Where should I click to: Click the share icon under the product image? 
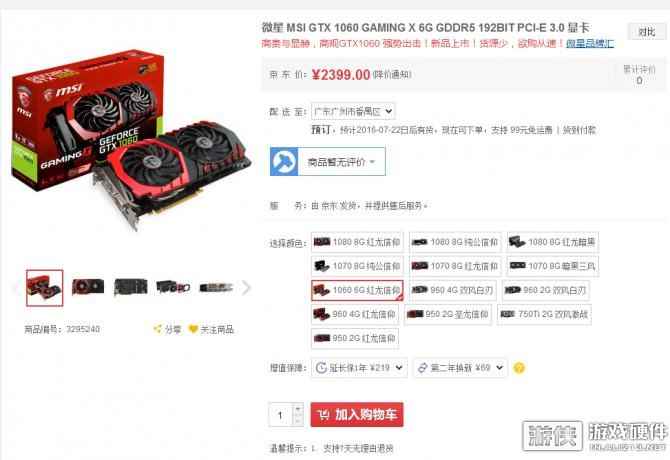pyautogui.click(x=158, y=329)
